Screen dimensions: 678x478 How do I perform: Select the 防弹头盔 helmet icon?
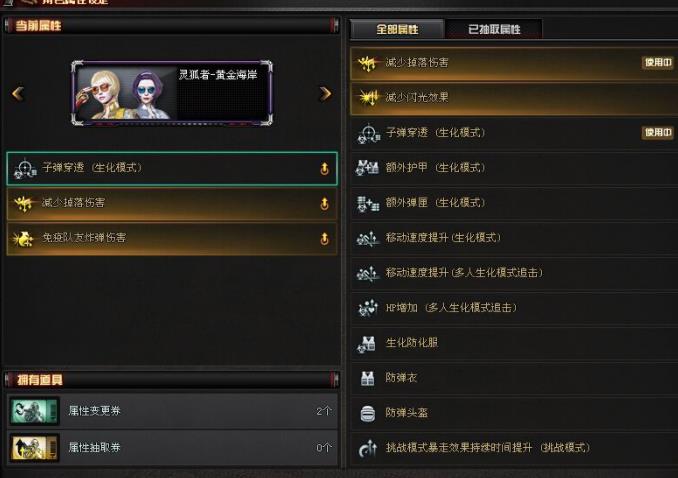coord(367,413)
